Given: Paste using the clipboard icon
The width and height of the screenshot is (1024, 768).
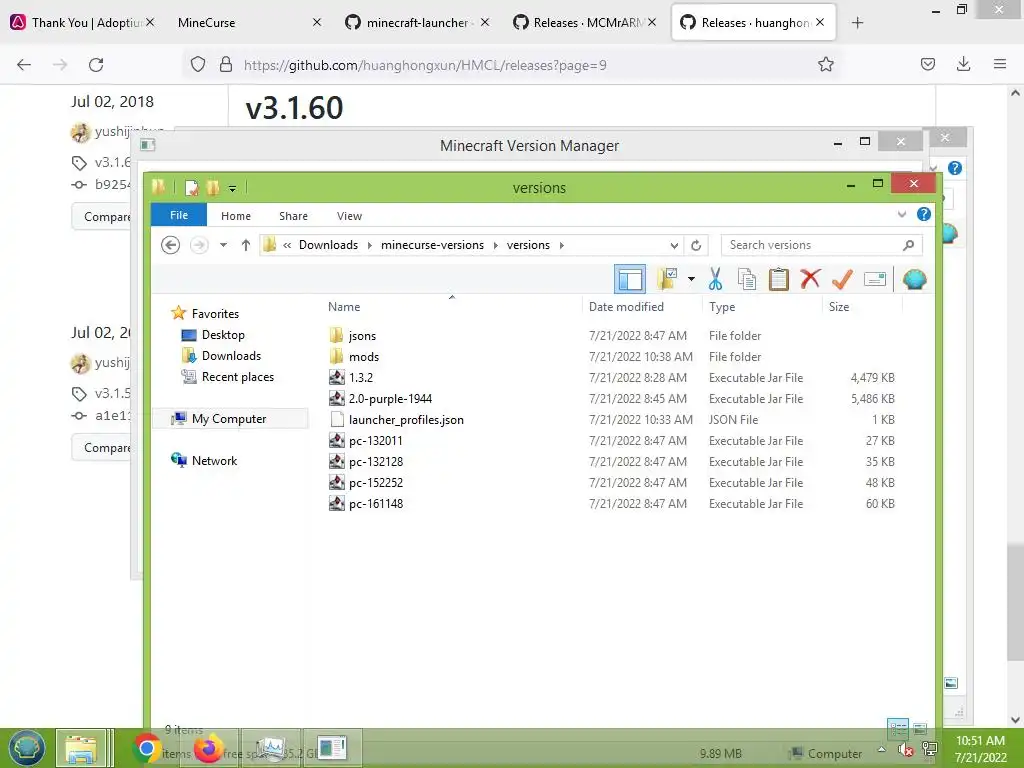Looking at the screenshot, I should pos(778,280).
